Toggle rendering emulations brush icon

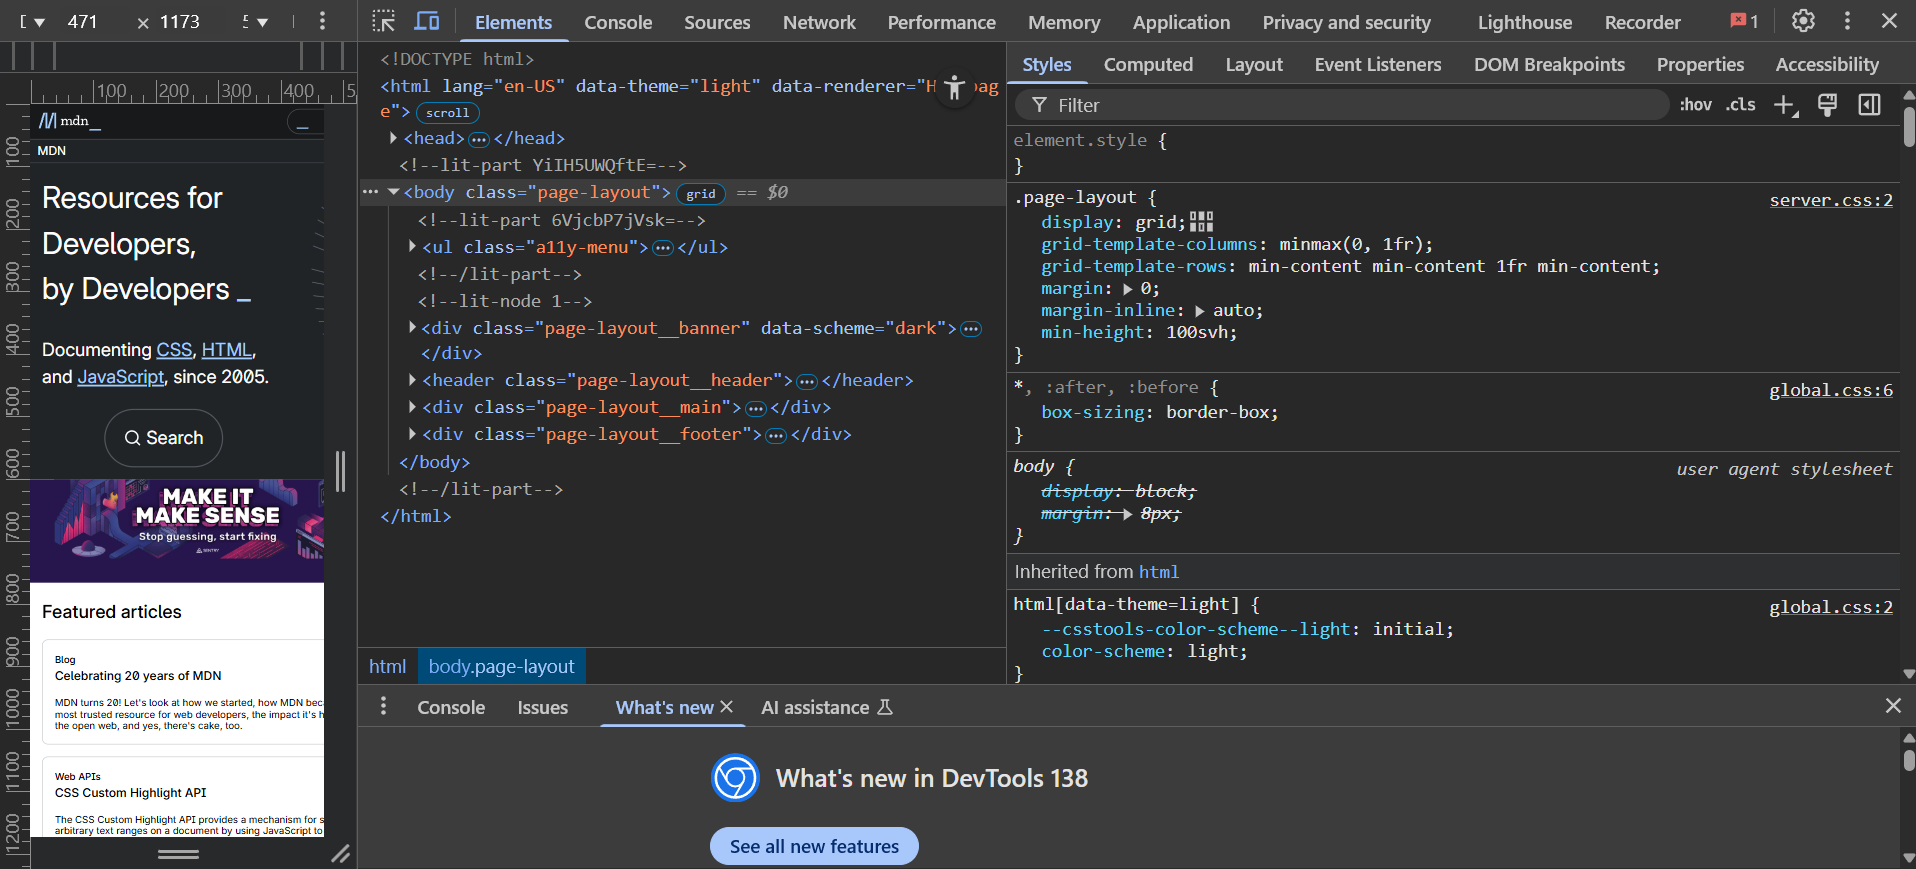tap(1827, 104)
